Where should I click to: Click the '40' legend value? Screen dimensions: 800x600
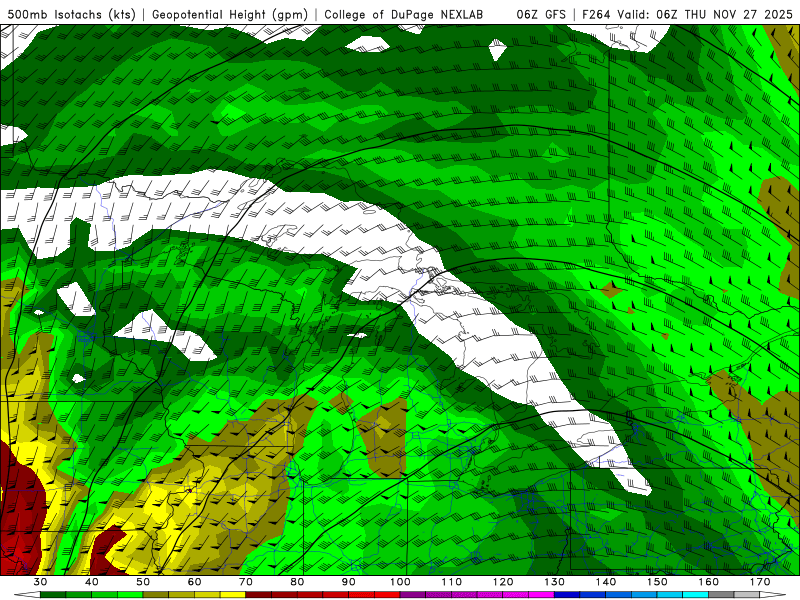[x=92, y=582]
